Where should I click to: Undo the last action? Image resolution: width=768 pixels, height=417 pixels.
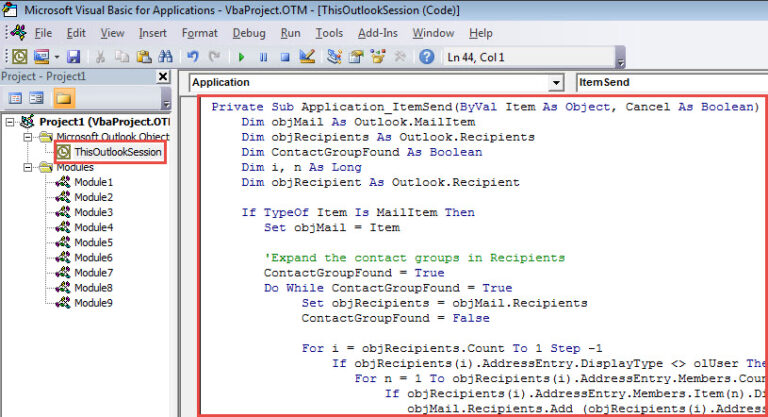tap(192, 57)
